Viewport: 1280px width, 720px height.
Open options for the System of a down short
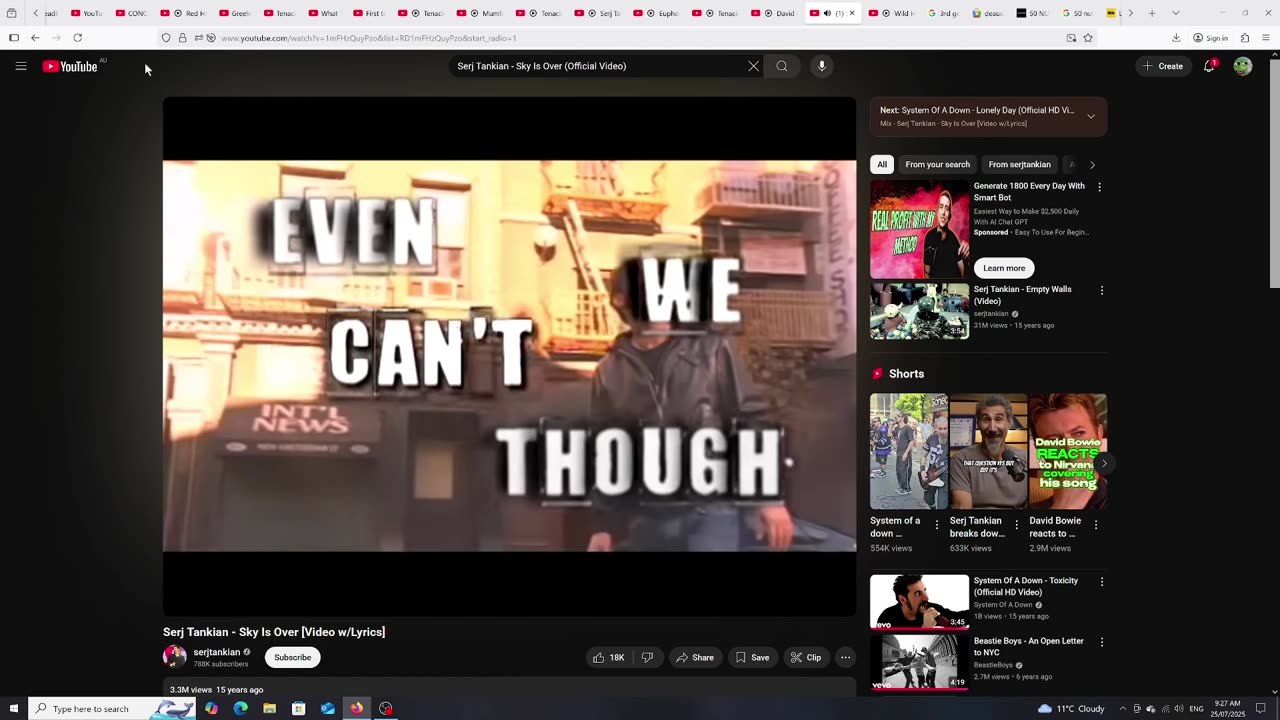pos(937,524)
